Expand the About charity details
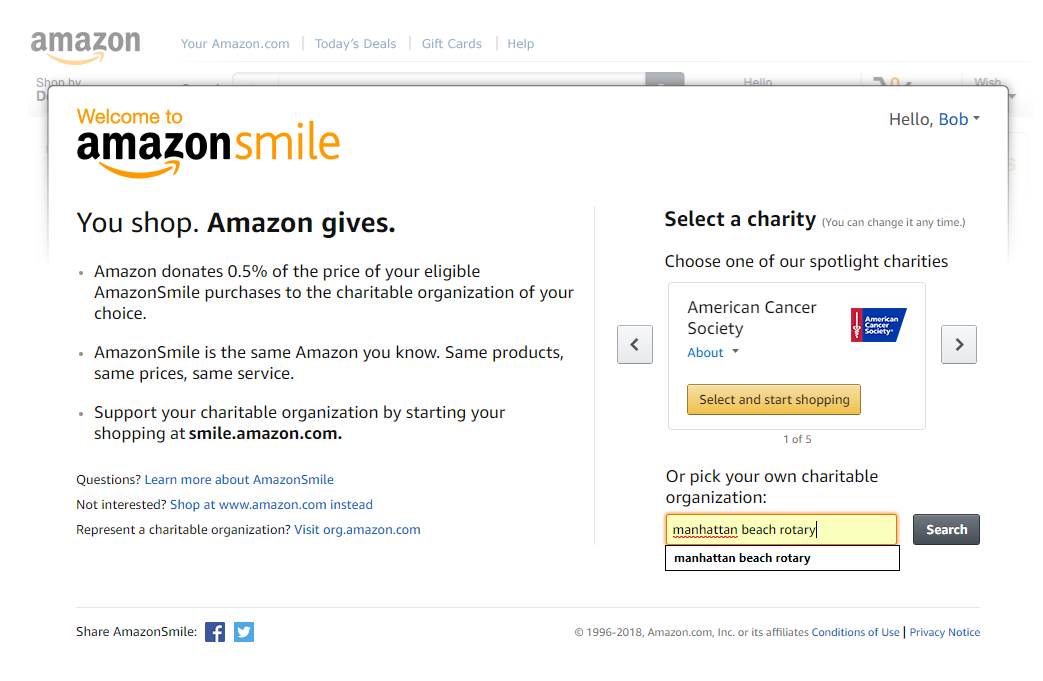Screen dimensions: 1043x681 713,353
